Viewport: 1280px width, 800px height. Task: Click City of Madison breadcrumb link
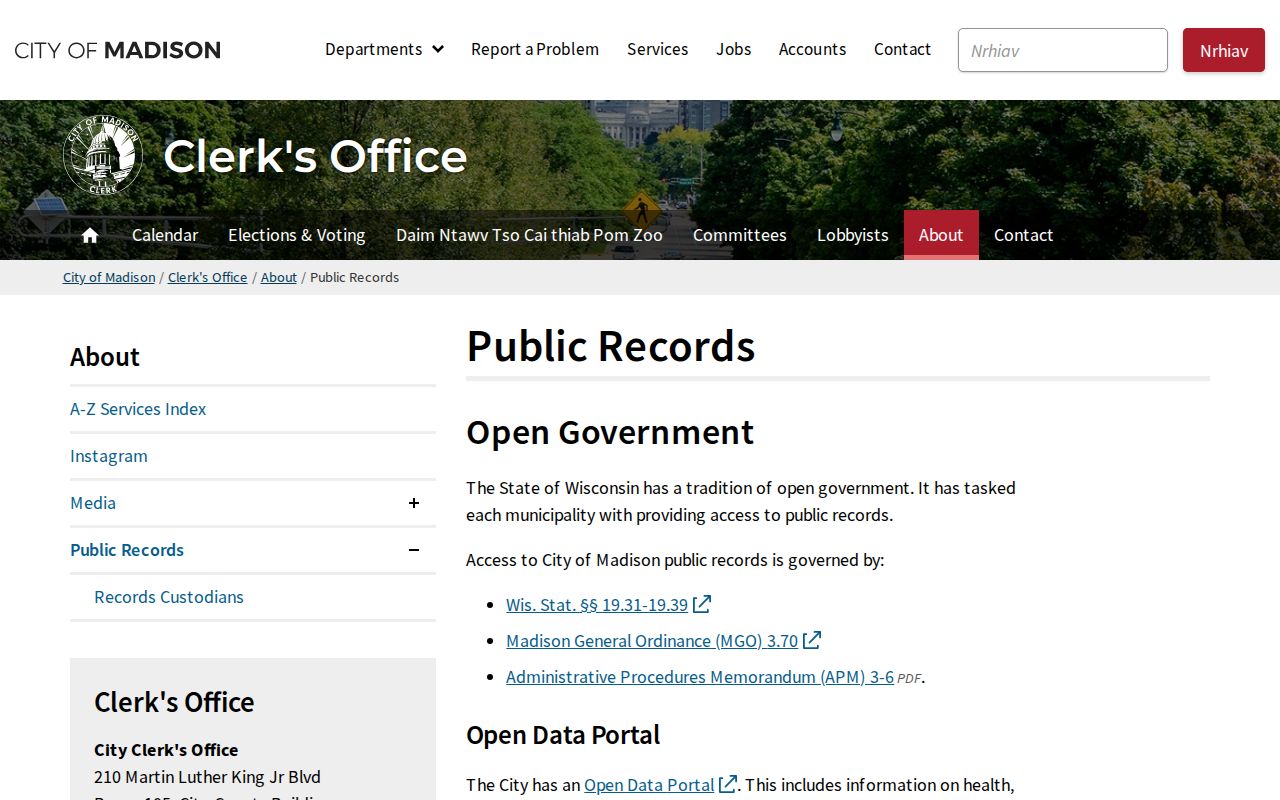coord(109,277)
